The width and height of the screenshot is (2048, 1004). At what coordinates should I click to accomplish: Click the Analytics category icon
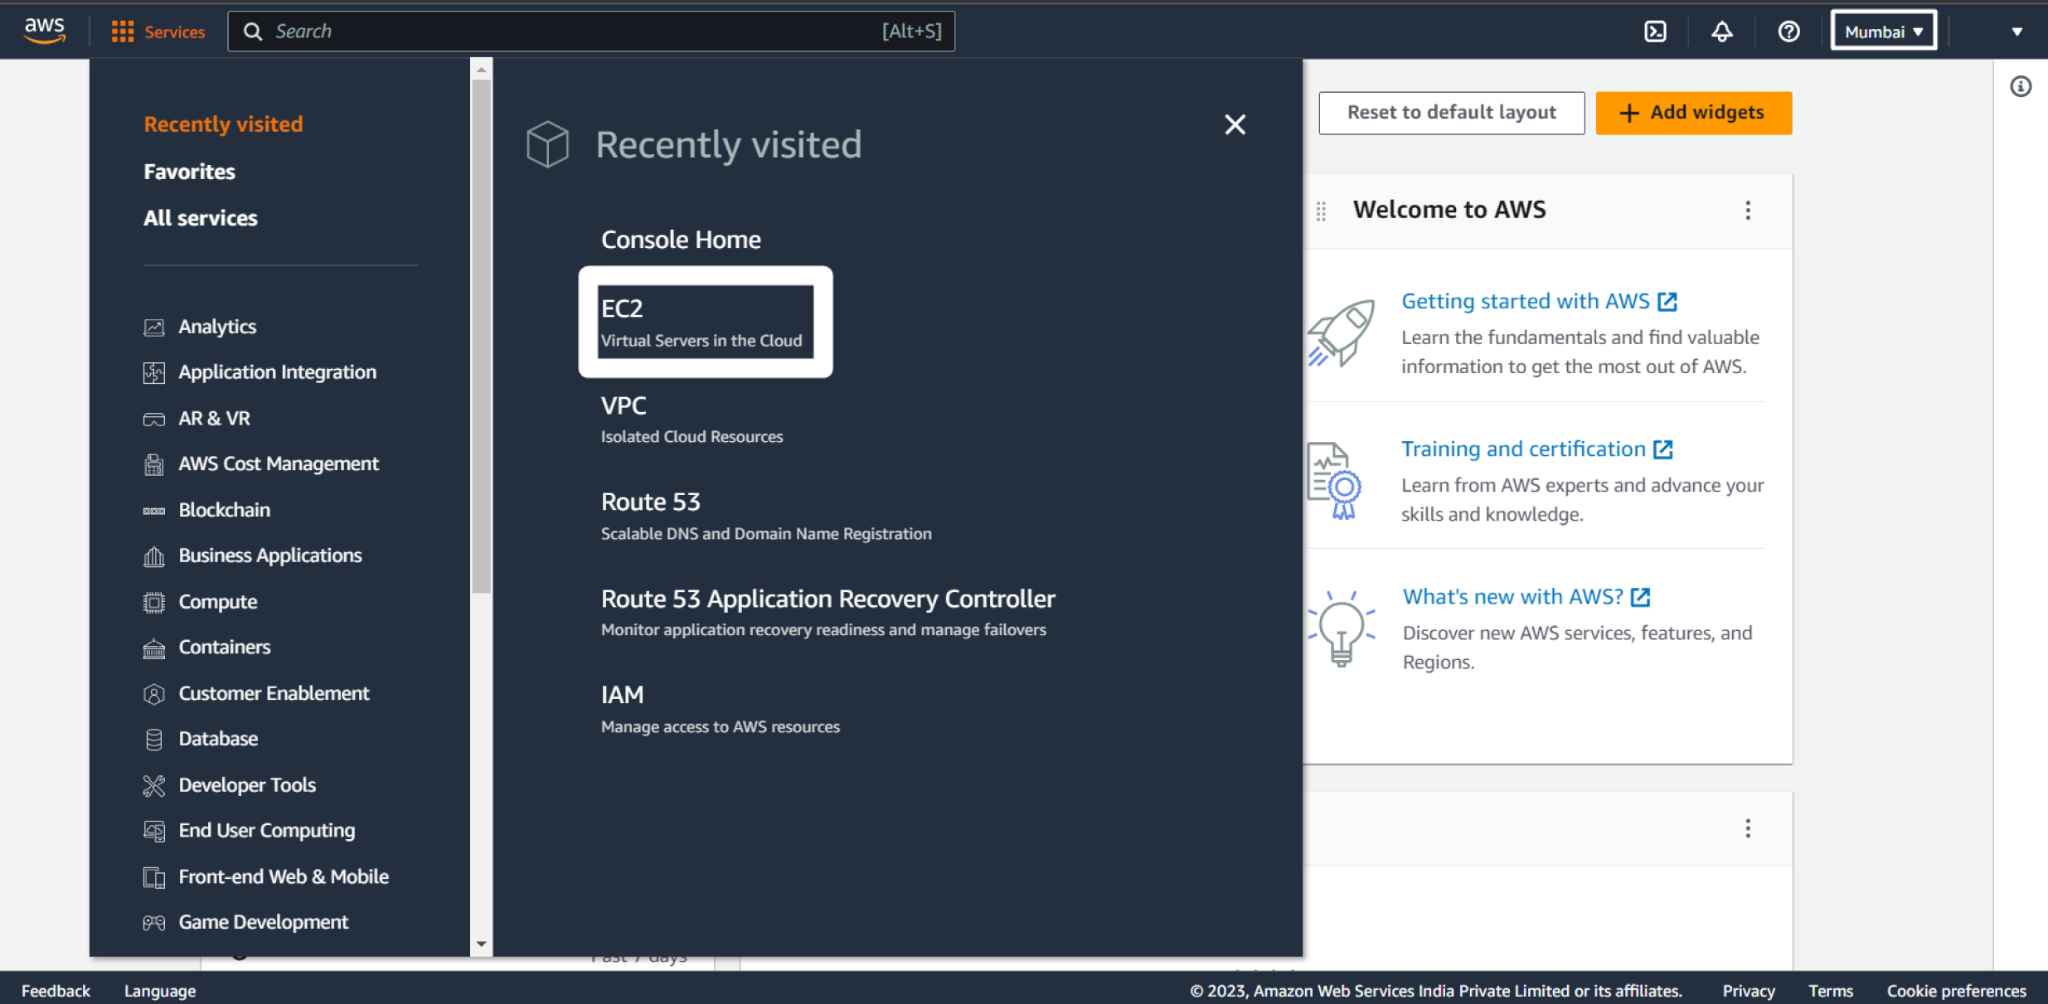coord(154,327)
